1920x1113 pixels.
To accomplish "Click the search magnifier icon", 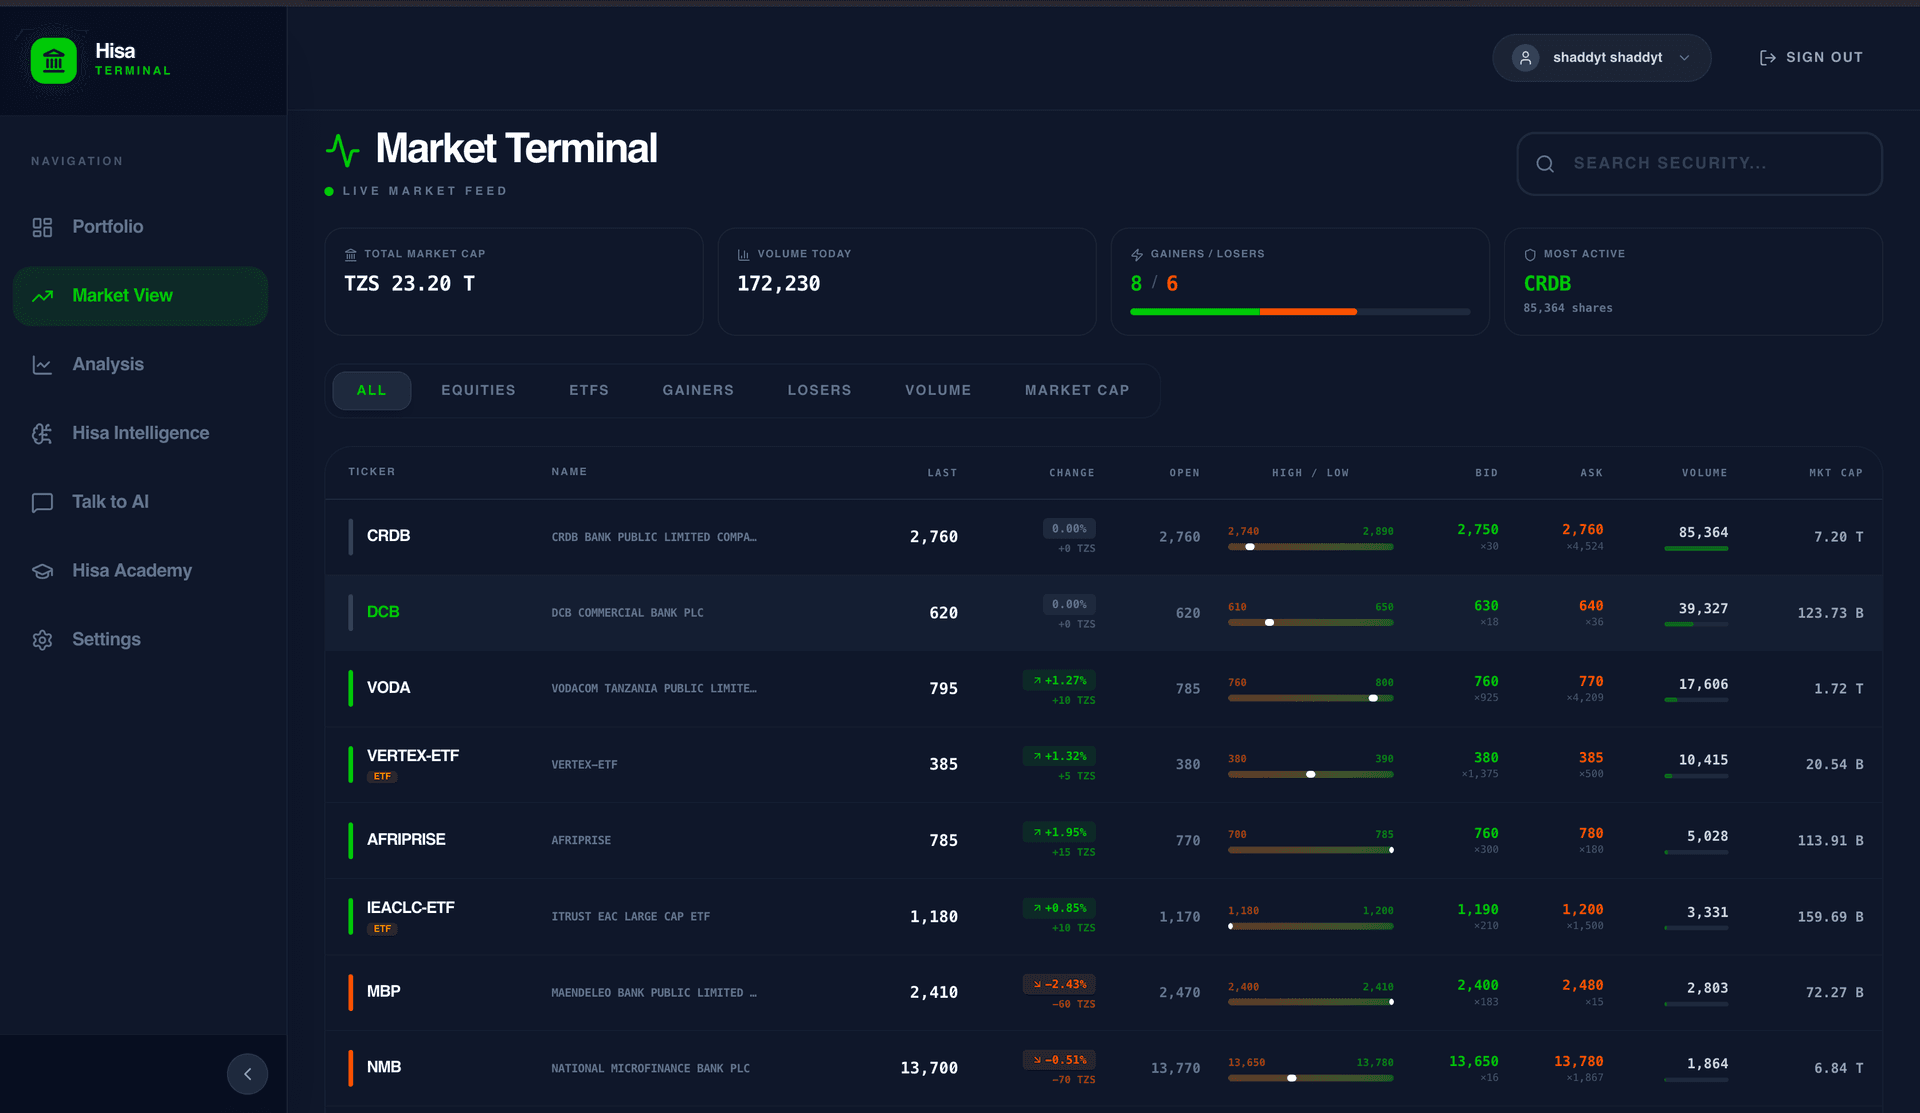I will [1545, 164].
